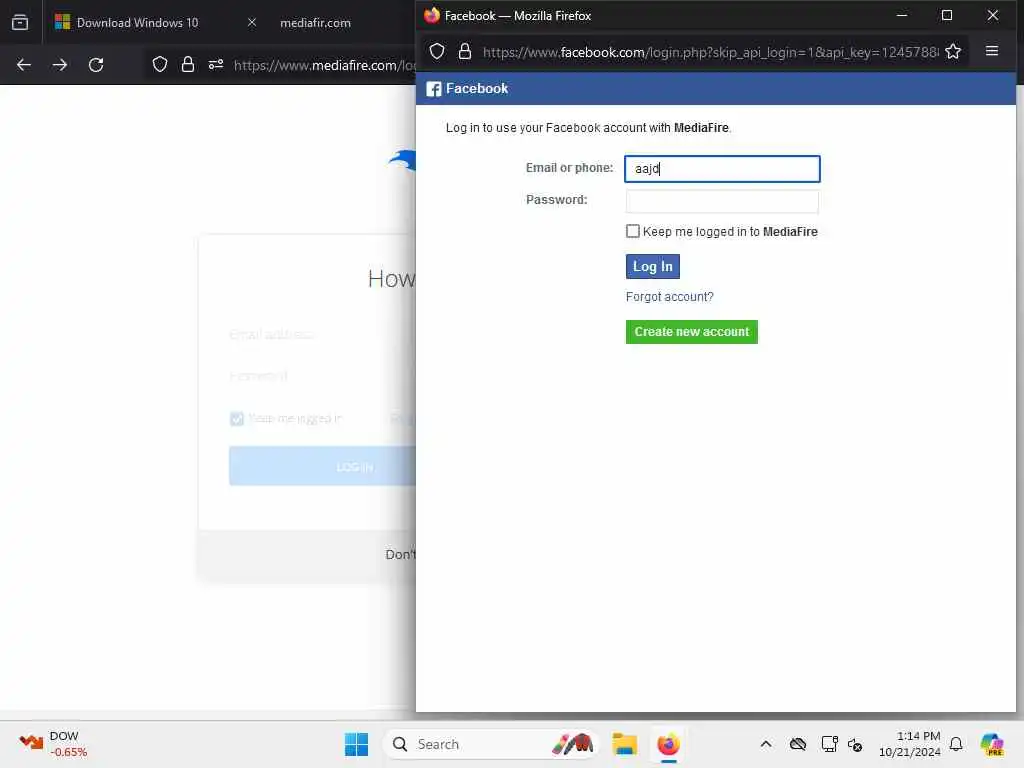Click the Forgot account? link
Screen dimensions: 1024x768
coord(669,296)
